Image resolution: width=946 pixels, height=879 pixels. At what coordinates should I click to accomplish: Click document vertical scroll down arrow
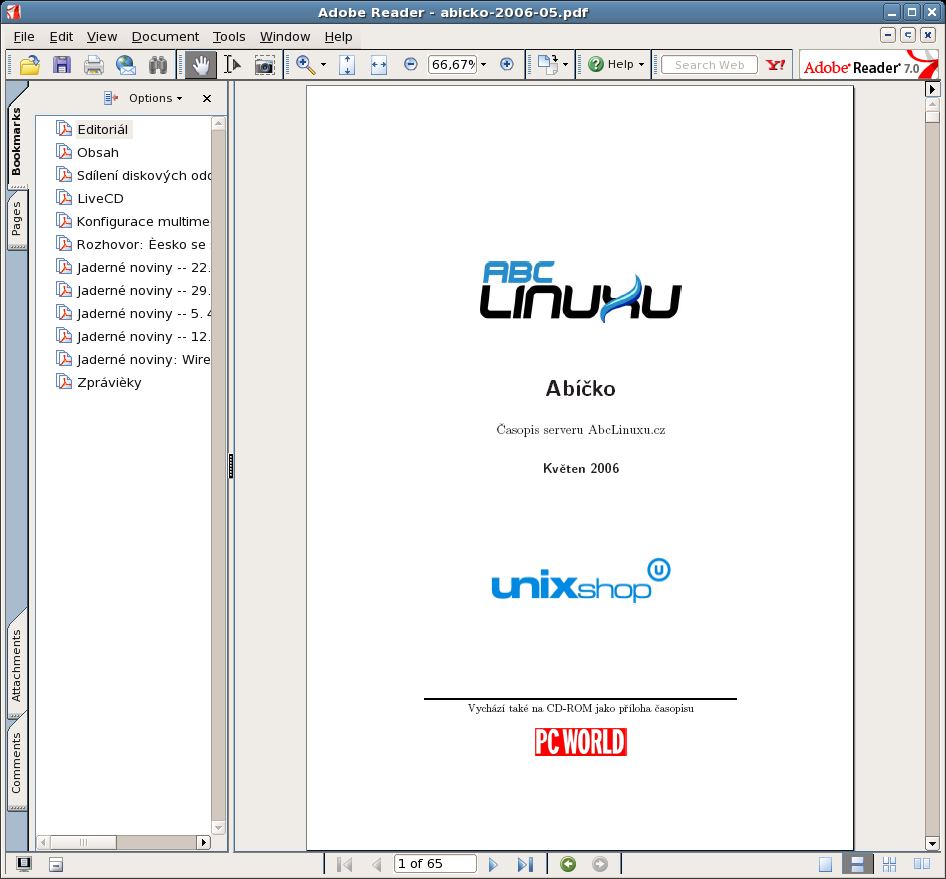(932, 843)
